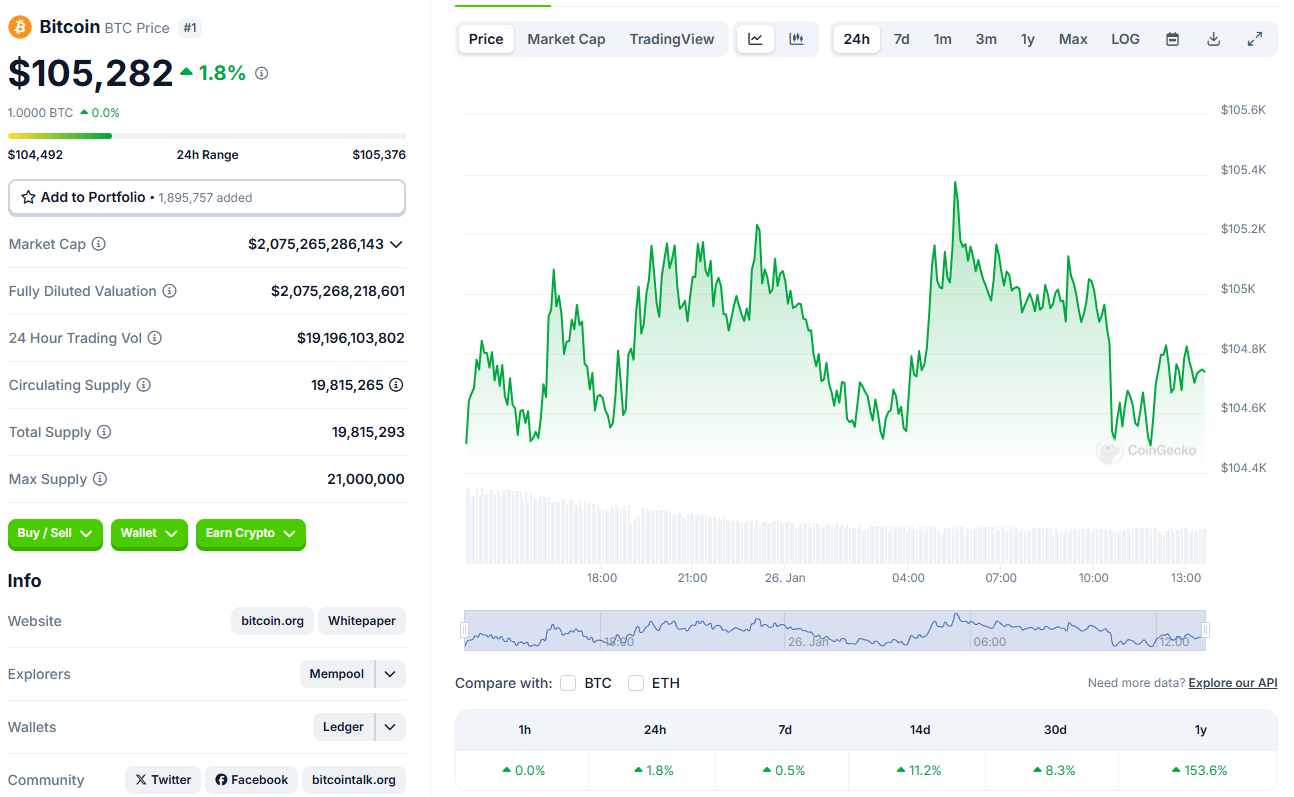
Task: Set chart range to 1y
Action: point(1028,39)
